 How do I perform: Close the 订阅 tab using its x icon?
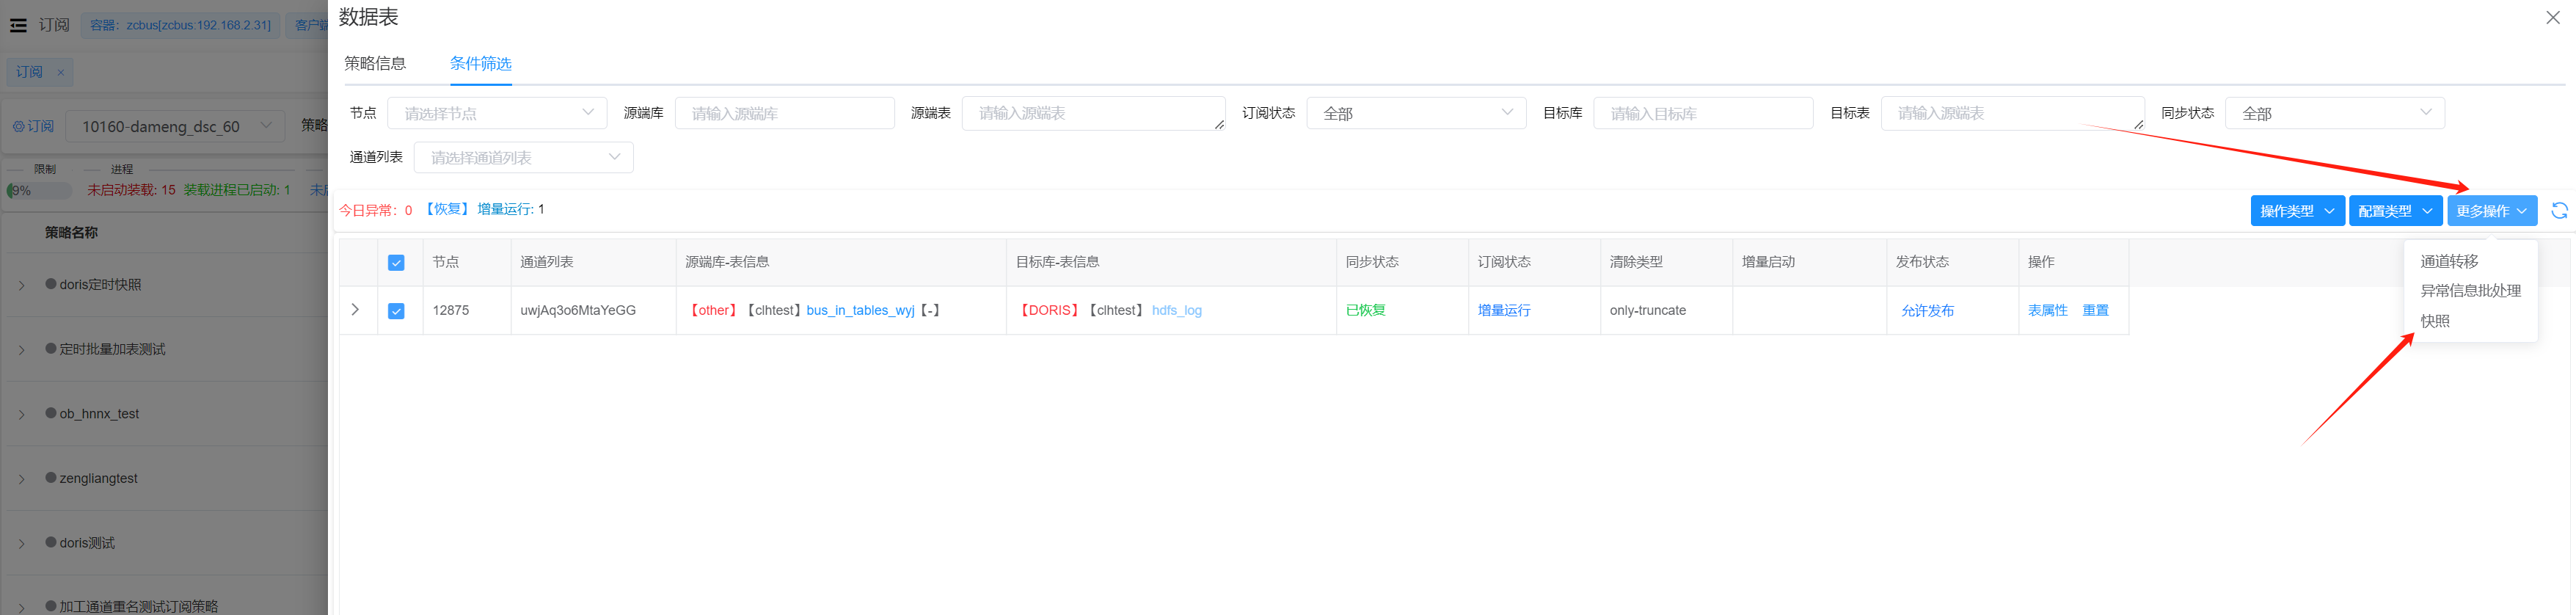click(x=61, y=72)
